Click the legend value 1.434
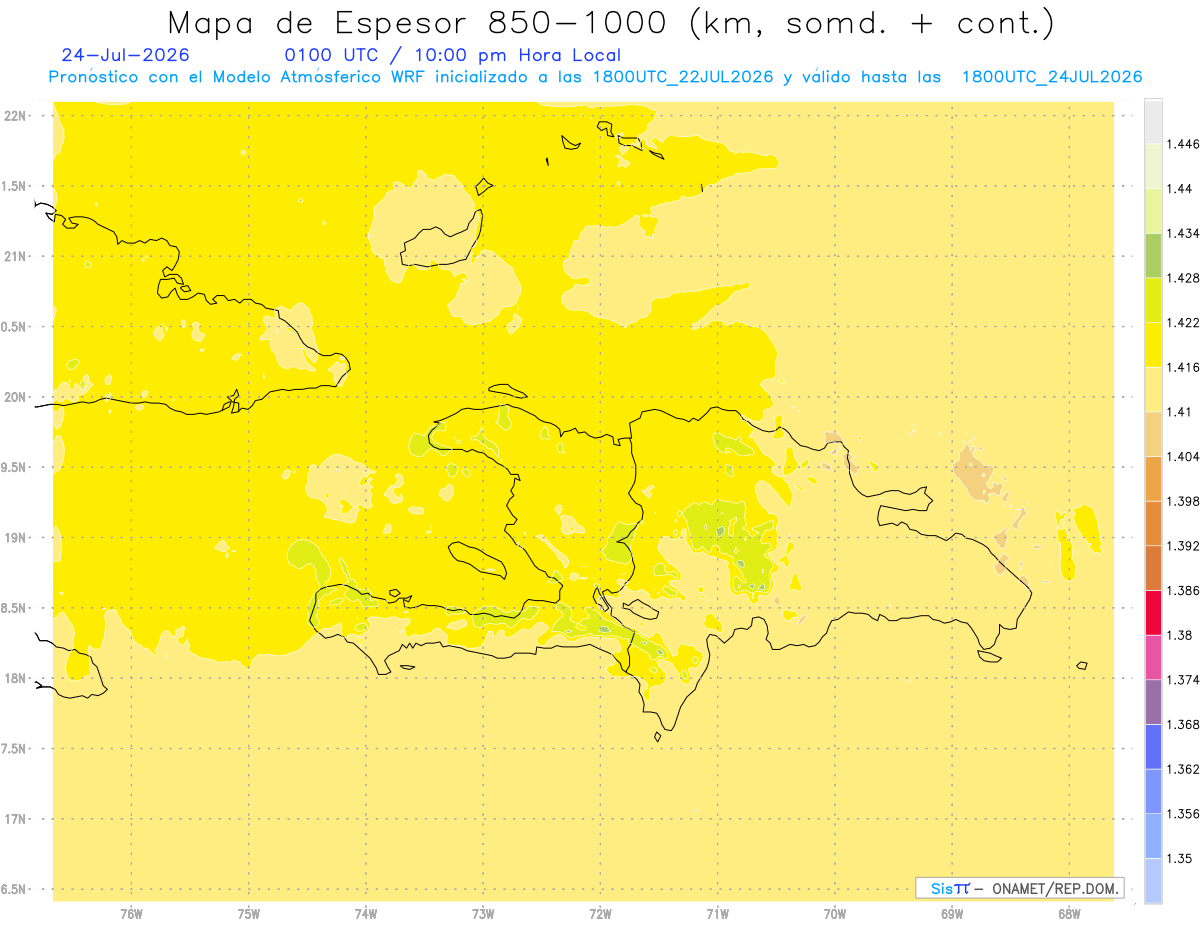1200x927 pixels. [1183, 233]
